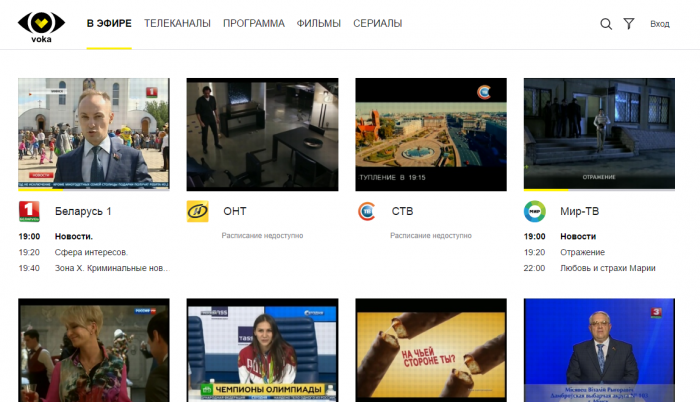The width and height of the screenshot is (700, 402).
Task: Open the ФИЛЬМЫ section
Action: 318,23
